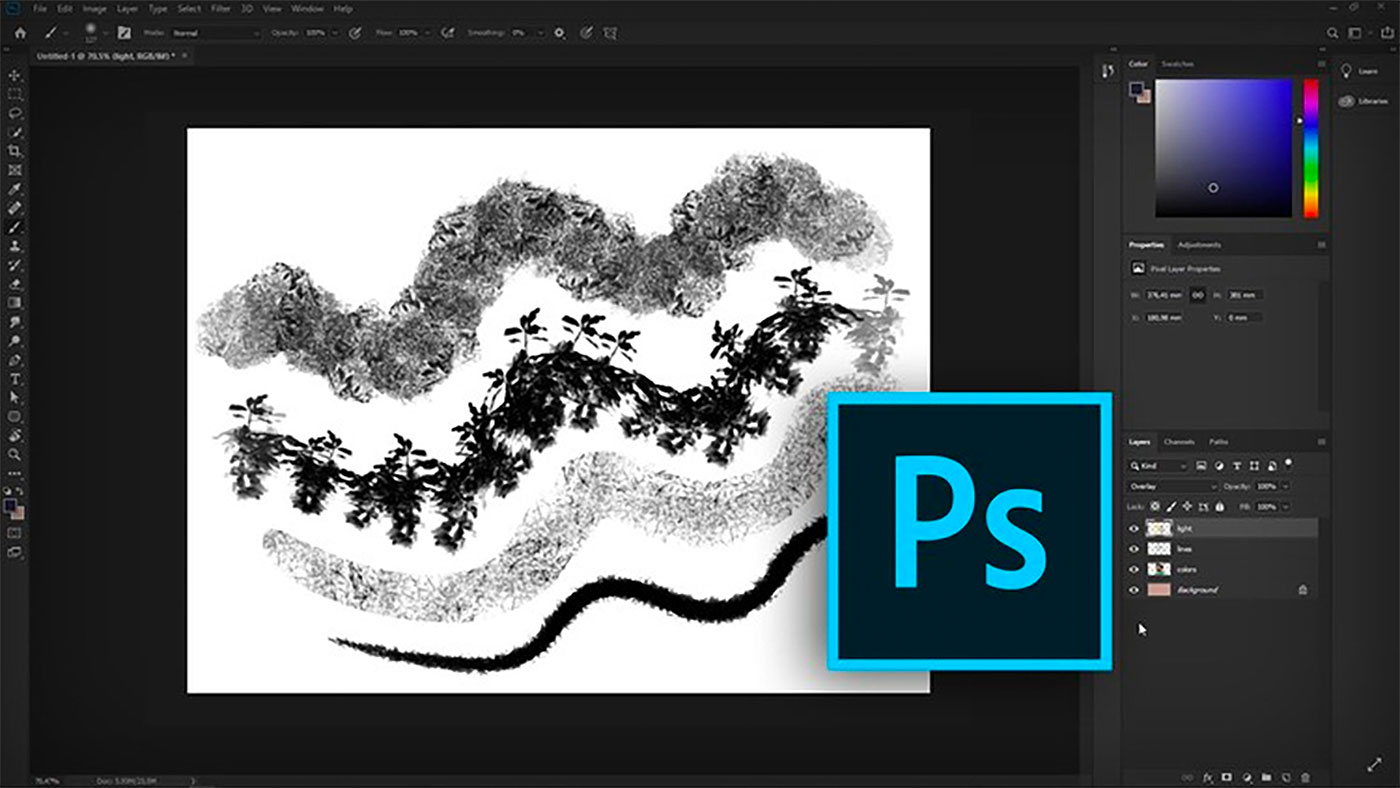Toggle visibility of the colors layer
Image resolution: width=1400 pixels, height=788 pixels.
click(1133, 568)
